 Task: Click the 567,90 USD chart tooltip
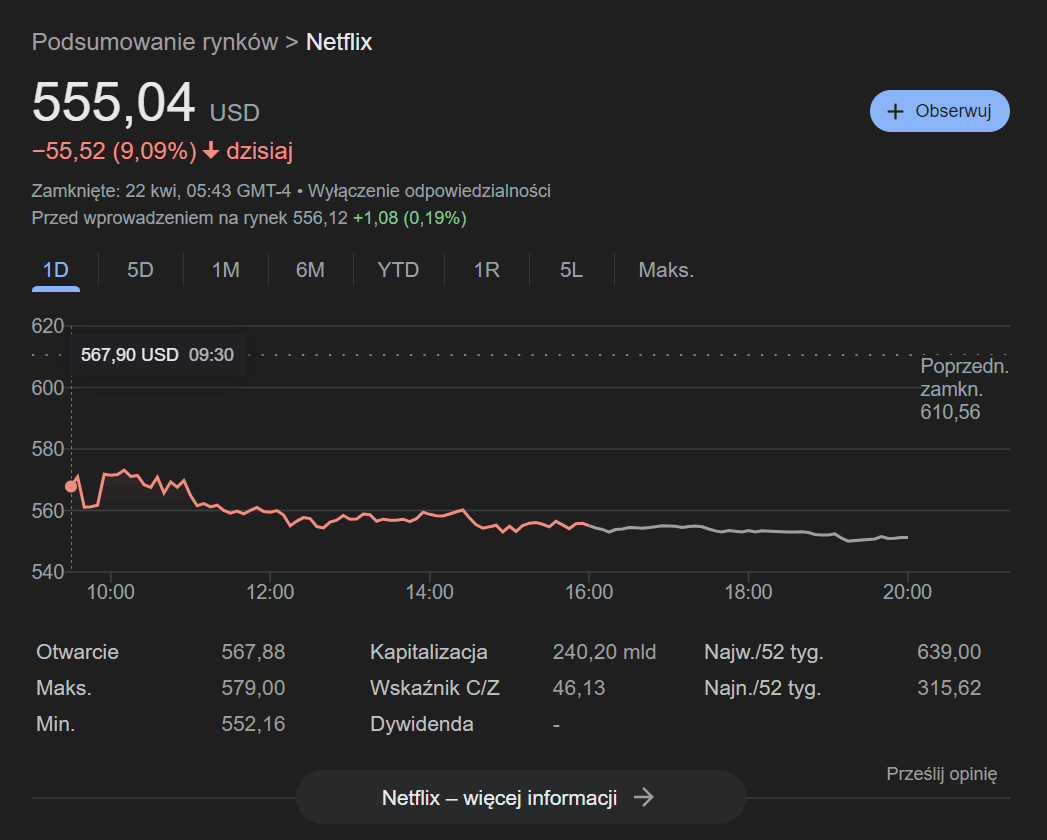click(157, 355)
